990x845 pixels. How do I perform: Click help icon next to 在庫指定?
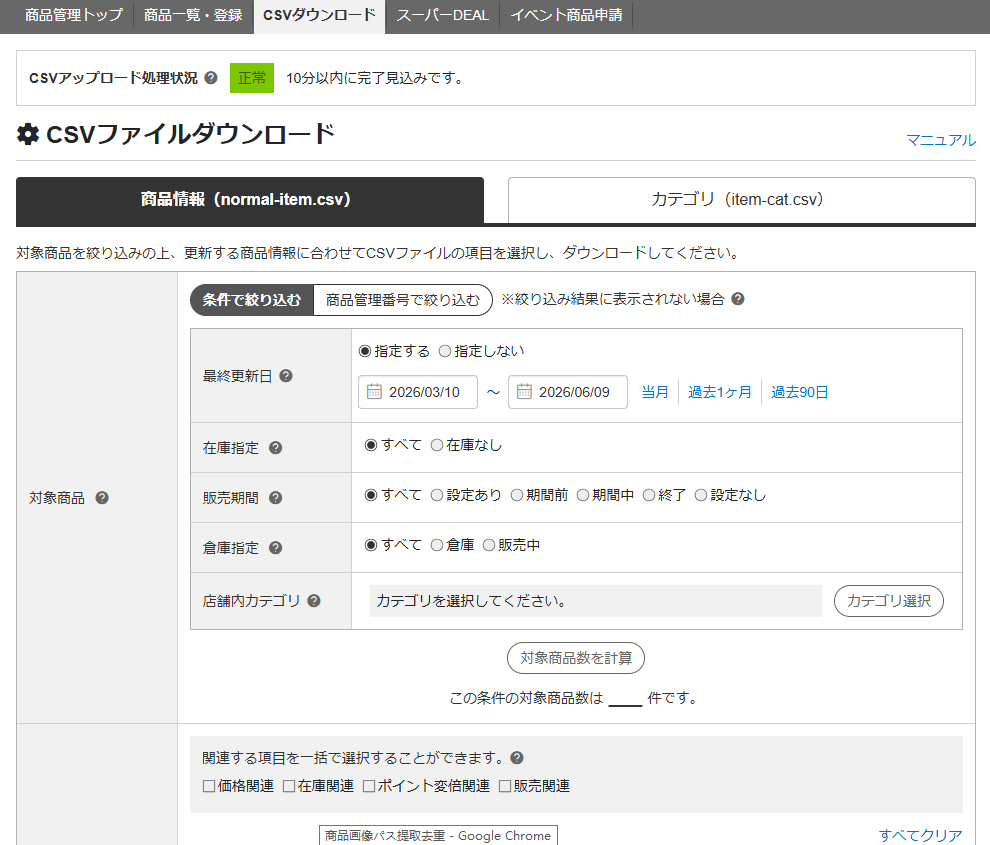click(x=275, y=448)
